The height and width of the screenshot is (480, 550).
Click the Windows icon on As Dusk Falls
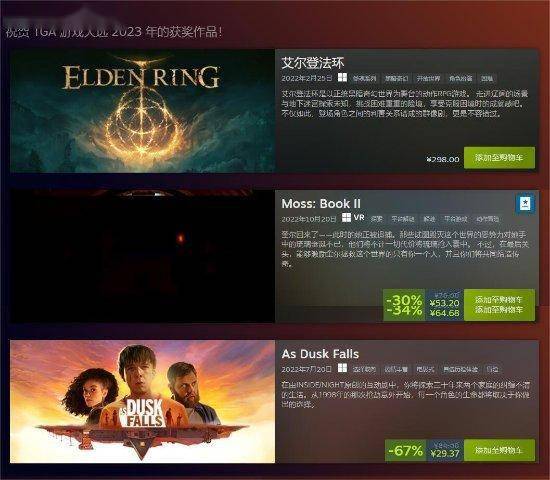pyautogui.click(x=342, y=368)
